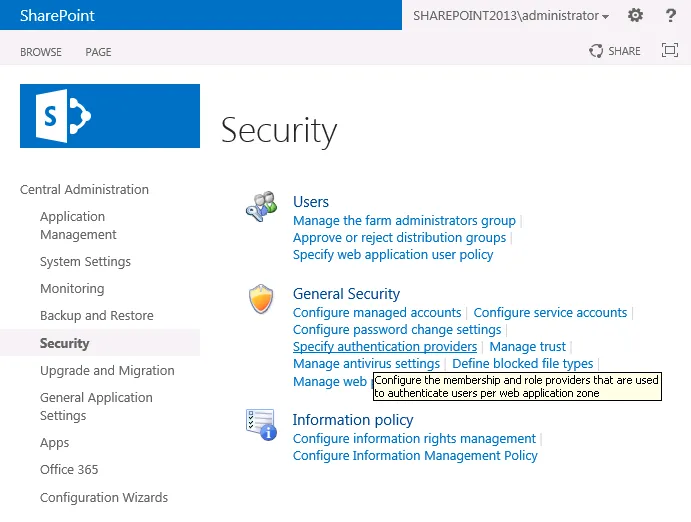Toggle focus on content fullscreen icon

(x=670, y=50)
